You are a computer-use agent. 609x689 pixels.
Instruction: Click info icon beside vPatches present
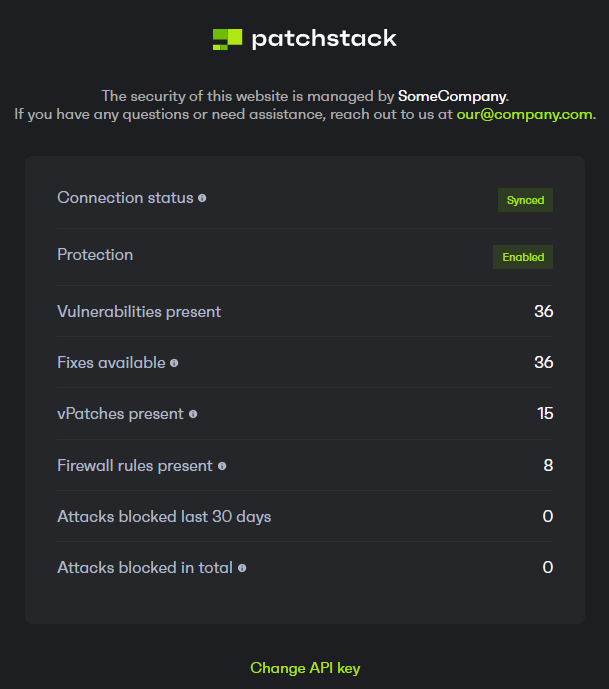(x=193, y=414)
